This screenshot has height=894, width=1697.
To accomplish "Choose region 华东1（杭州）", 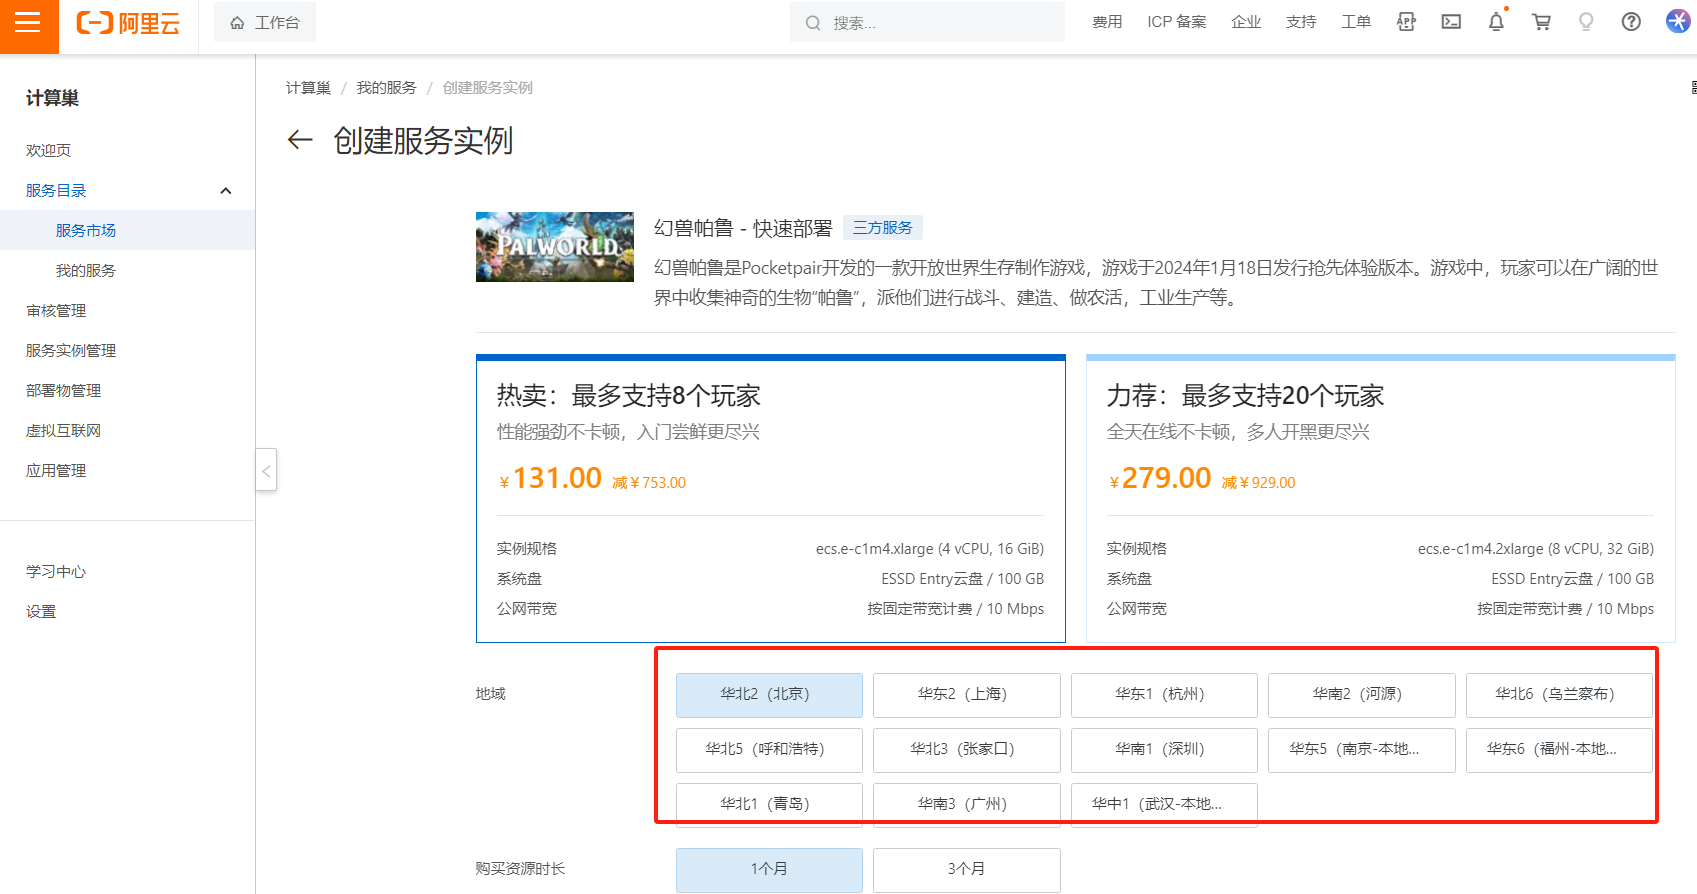I will pyautogui.click(x=1164, y=695).
